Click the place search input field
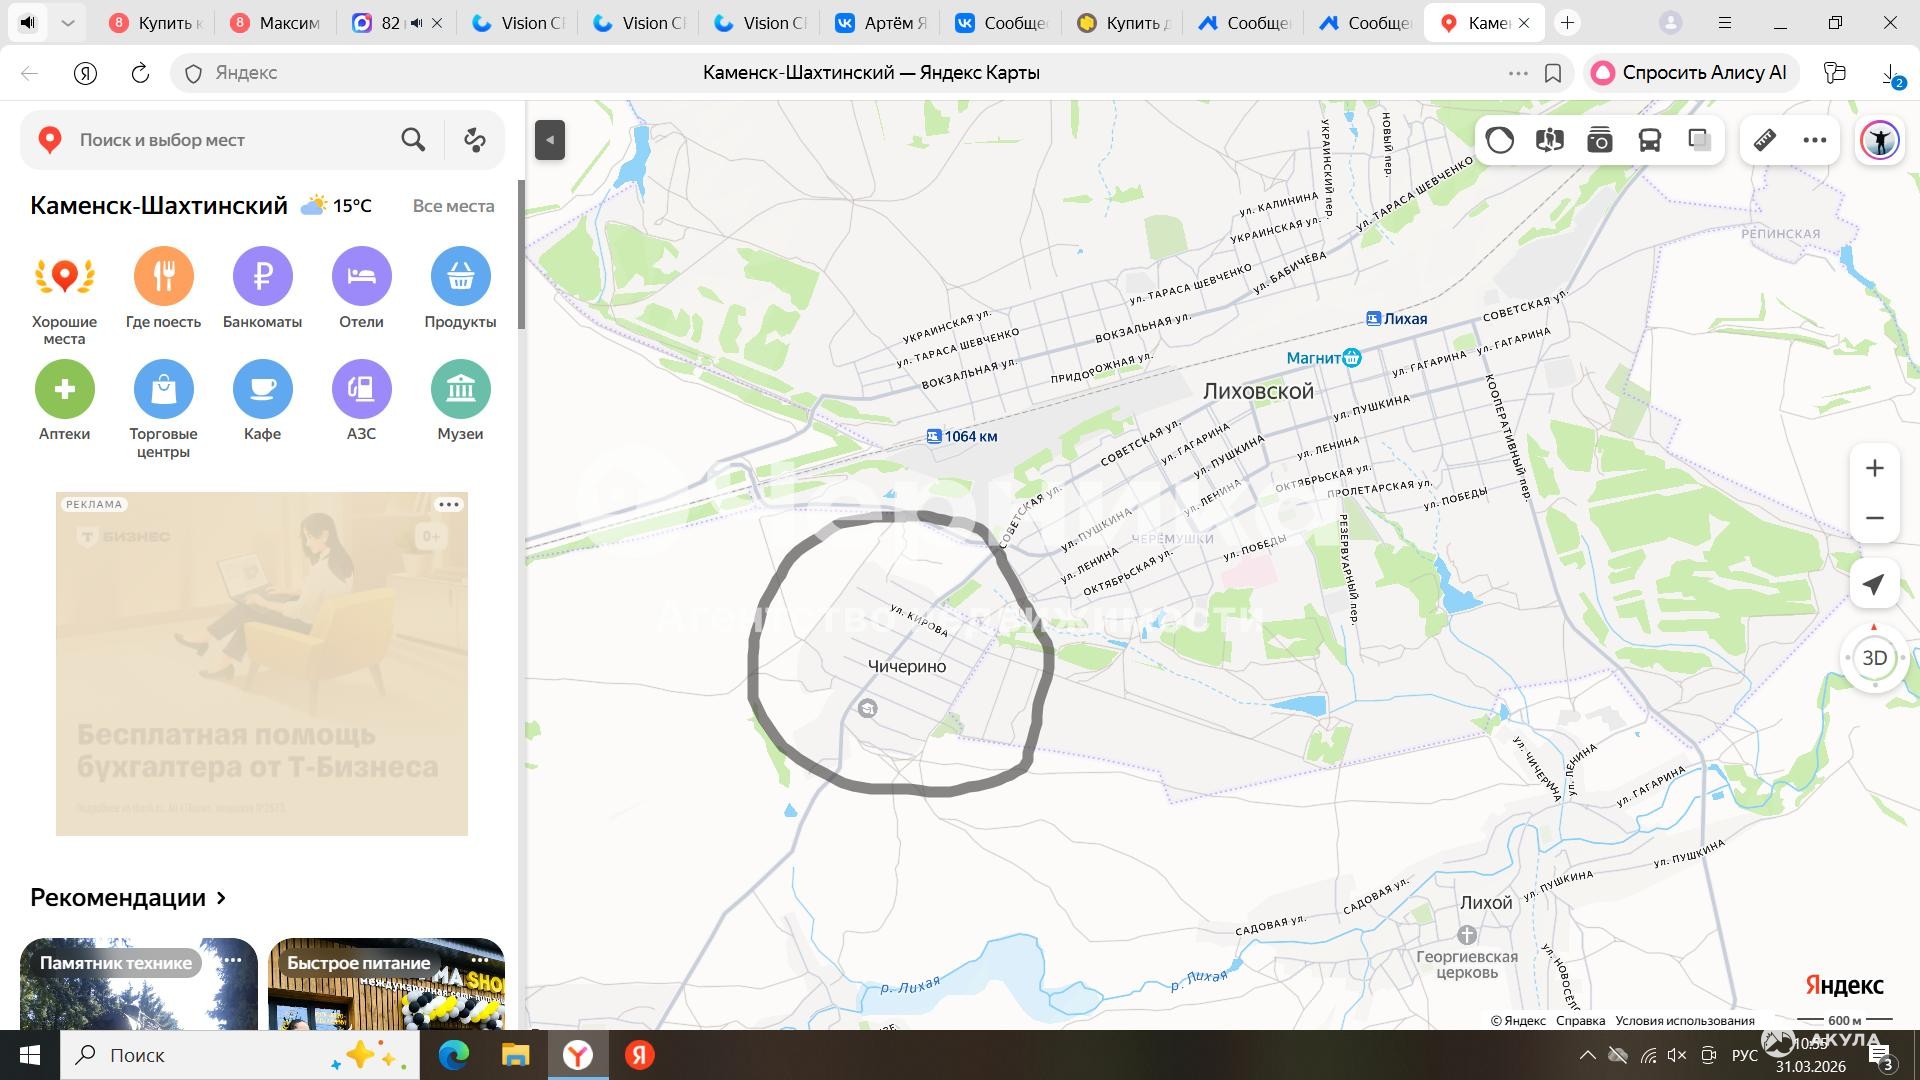This screenshot has height=1080, width=1920. (x=230, y=140)
